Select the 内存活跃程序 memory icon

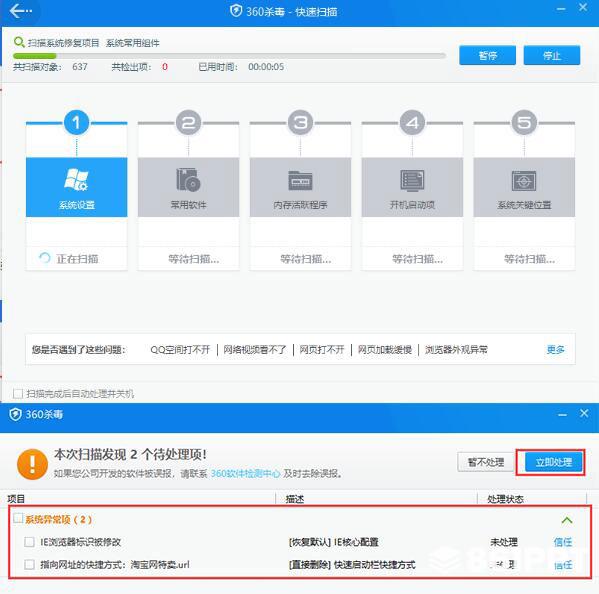click(300, 180)
